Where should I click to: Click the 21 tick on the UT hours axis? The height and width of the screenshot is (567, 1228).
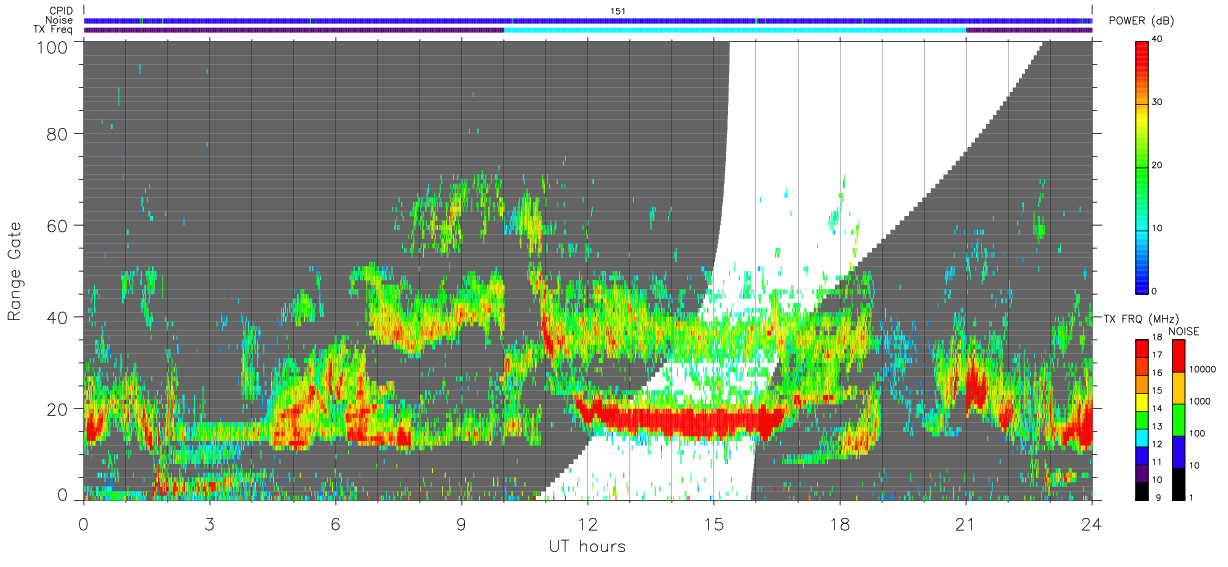(x=966, y=524)
